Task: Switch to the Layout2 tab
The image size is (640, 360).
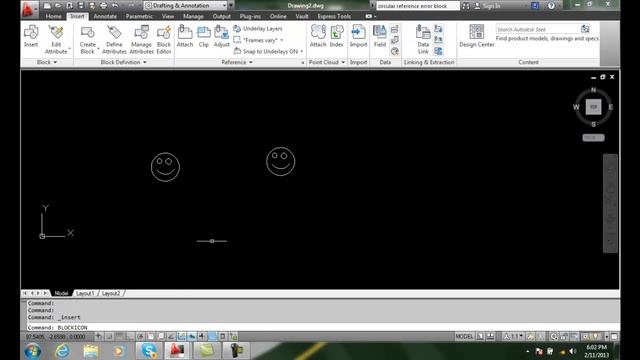Action: 111,293
